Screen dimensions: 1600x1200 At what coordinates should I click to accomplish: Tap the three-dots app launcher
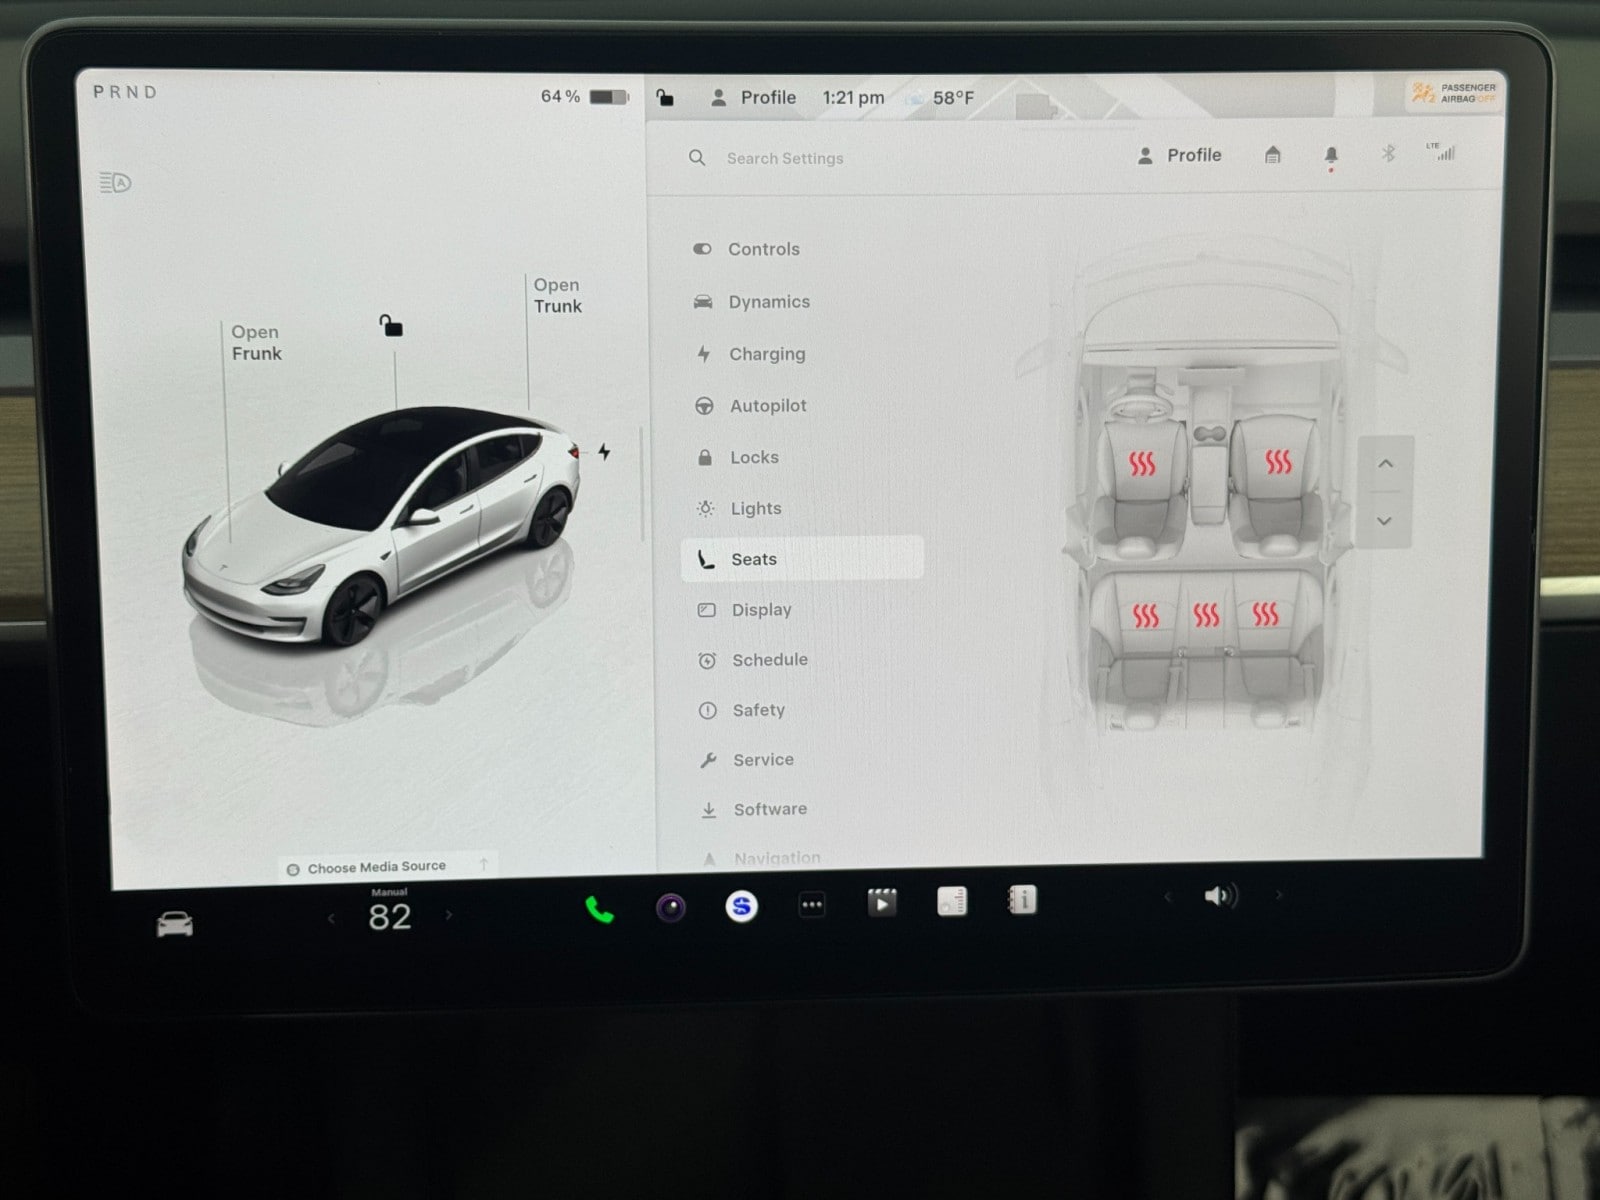(x=812, y=906)
